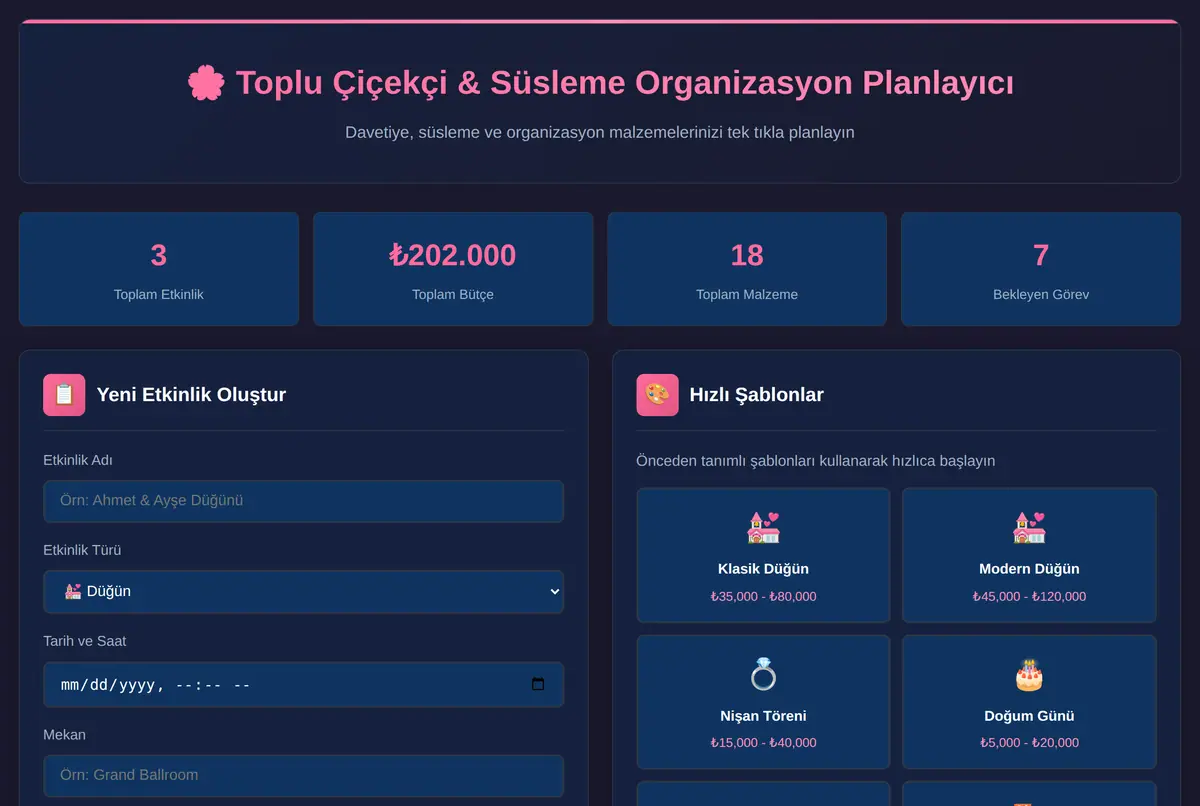Click the birthday cake icon on Doğum Günü
This screenshot has width=1200, height=806.
click(1029, 674)
